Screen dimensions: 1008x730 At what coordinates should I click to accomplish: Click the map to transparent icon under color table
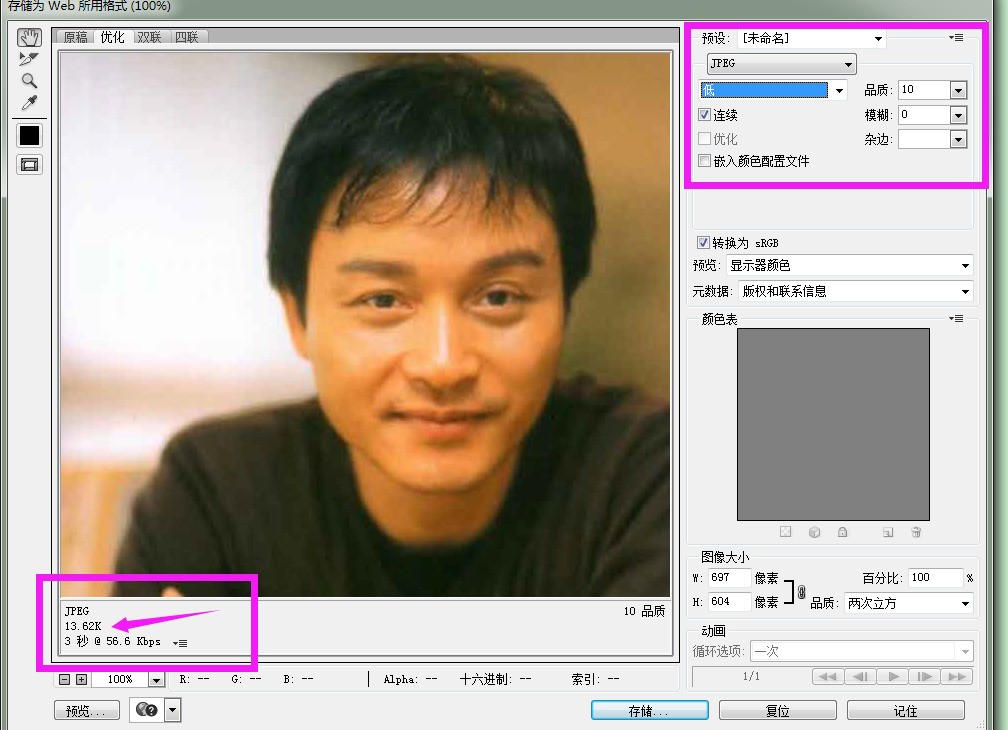786,532
